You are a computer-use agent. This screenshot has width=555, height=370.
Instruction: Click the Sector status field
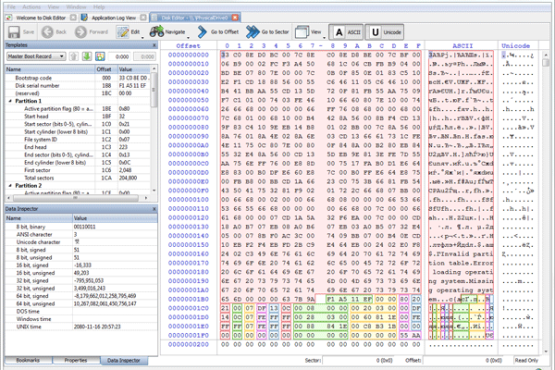pyautogui.click(x=359, y=360)
